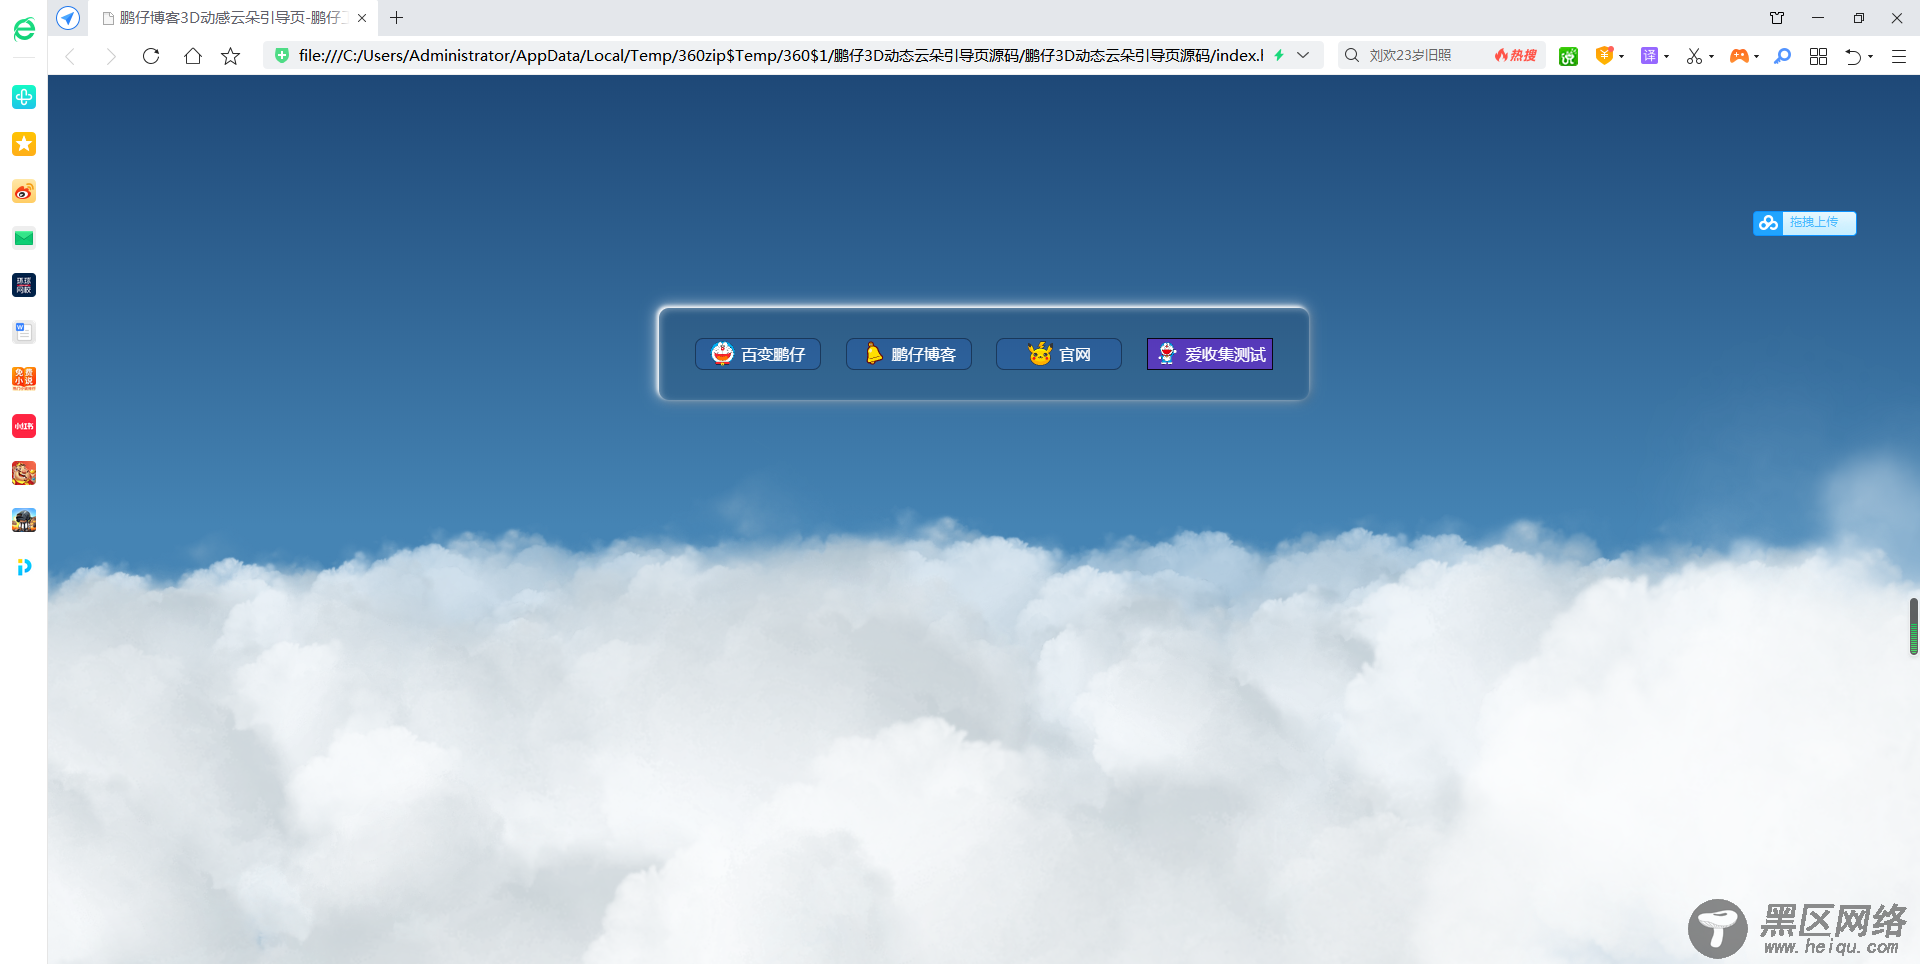Open the yellow star favorites sidebar icon
The height and width of the screenshot is (964, 1920).
click(24, 144)
